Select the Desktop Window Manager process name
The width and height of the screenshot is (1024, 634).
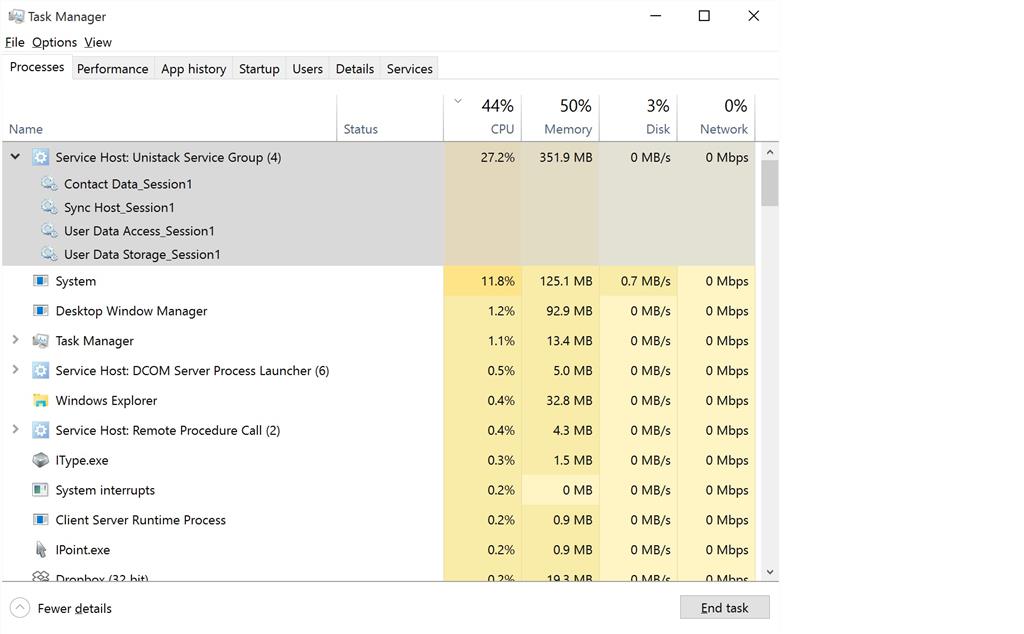(131, 311)
